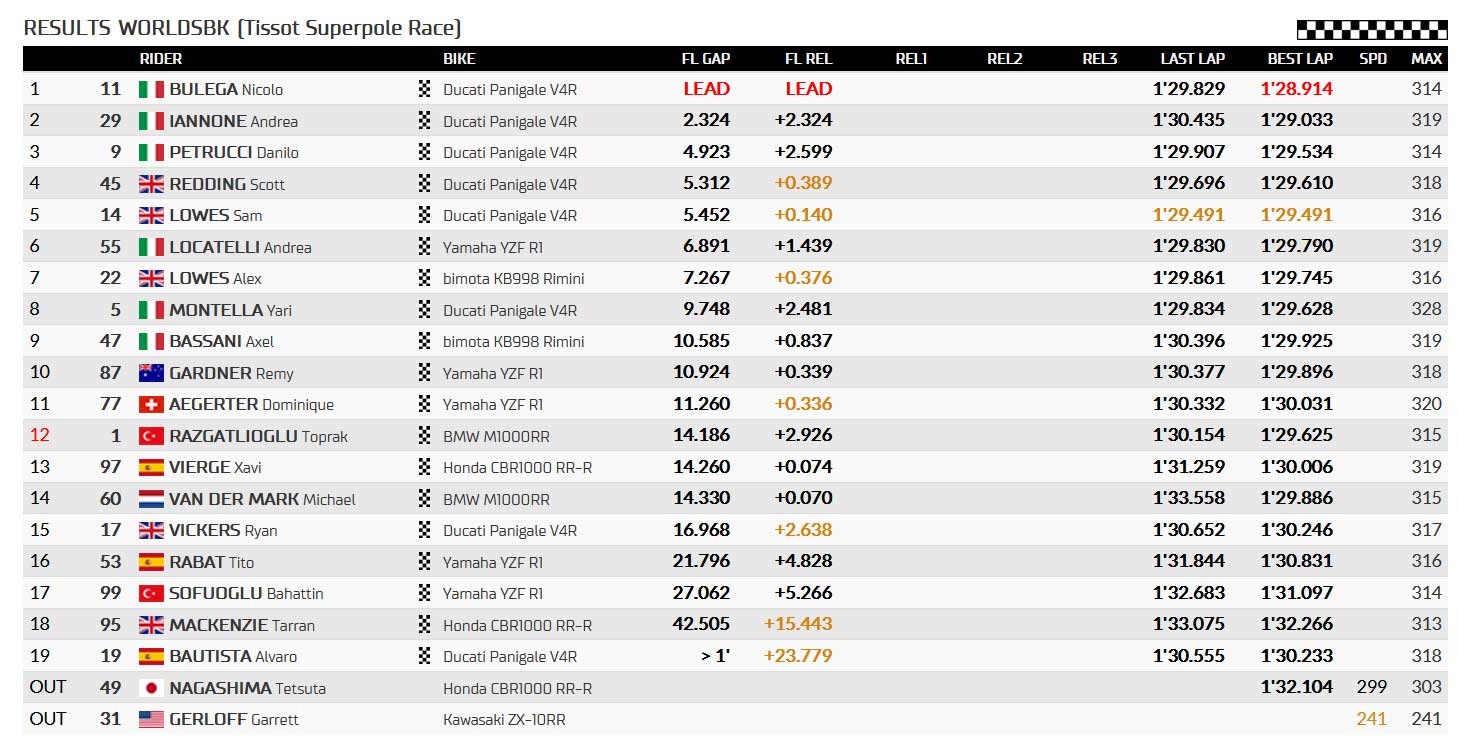1458x746 pixels.
Task: Click the FL GAP column header
Action: [706, 59]
